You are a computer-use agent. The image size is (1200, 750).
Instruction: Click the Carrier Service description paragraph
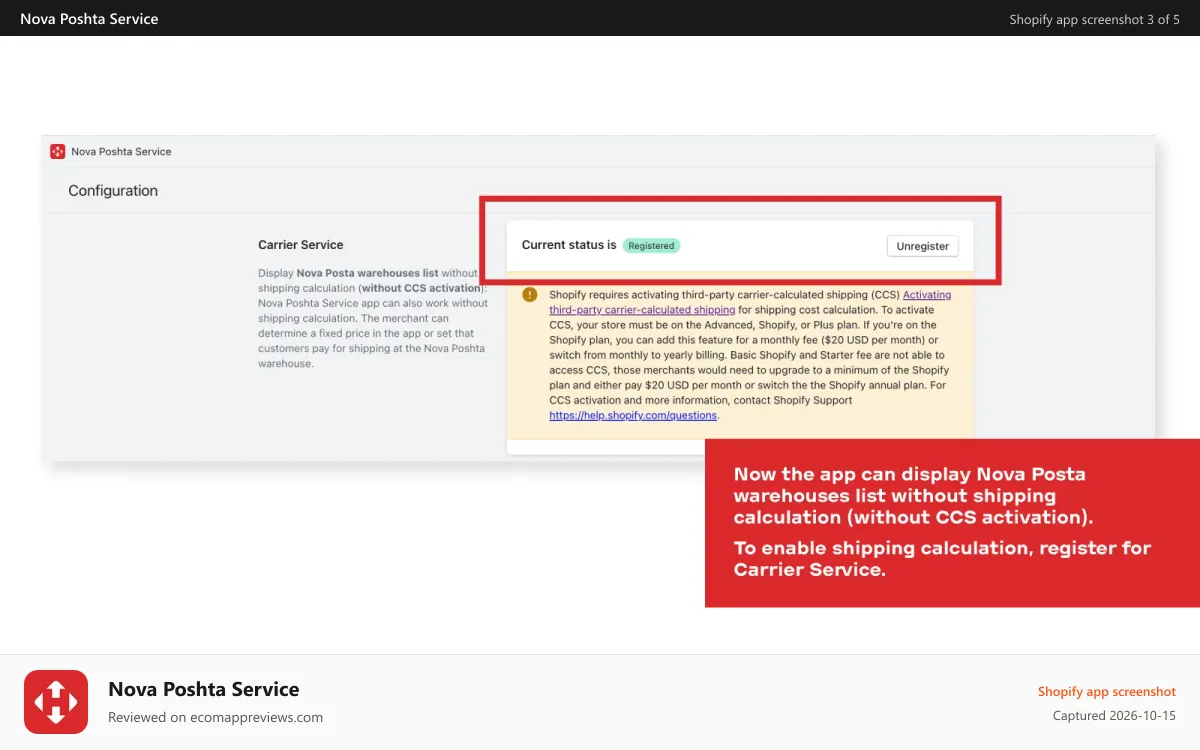[x=373, y=319]
